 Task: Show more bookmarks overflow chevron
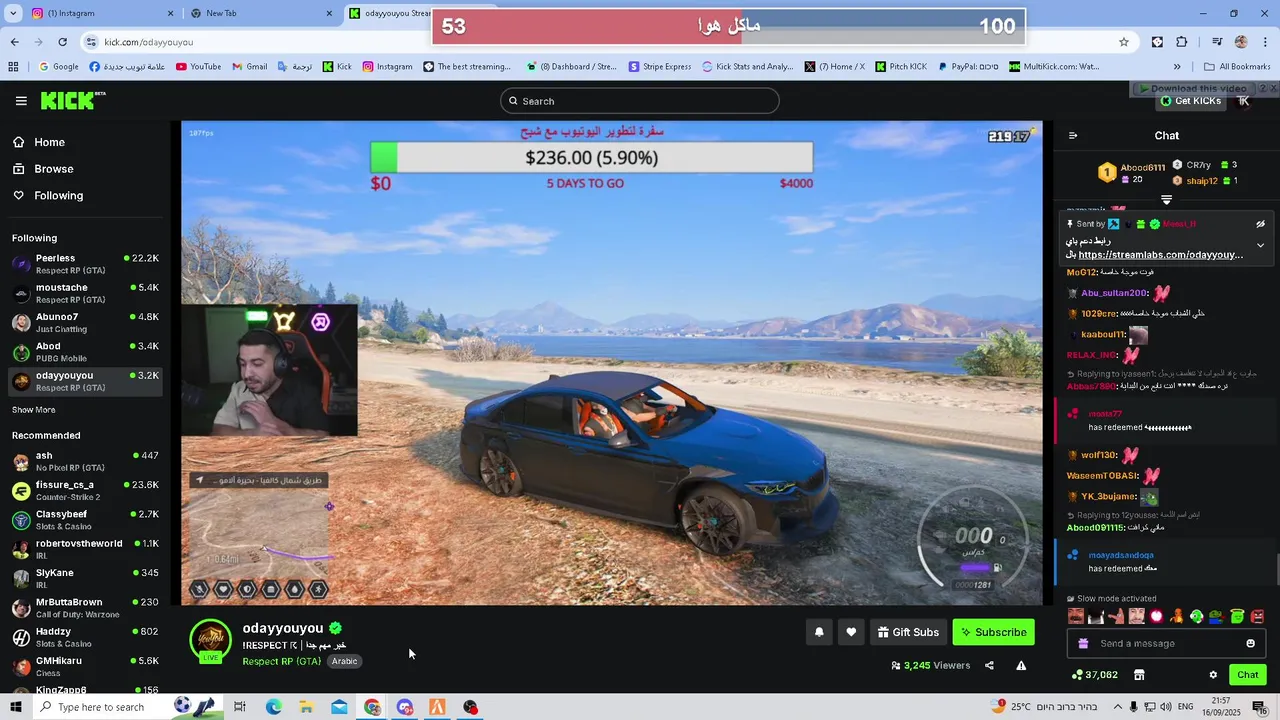(1177, 67)
